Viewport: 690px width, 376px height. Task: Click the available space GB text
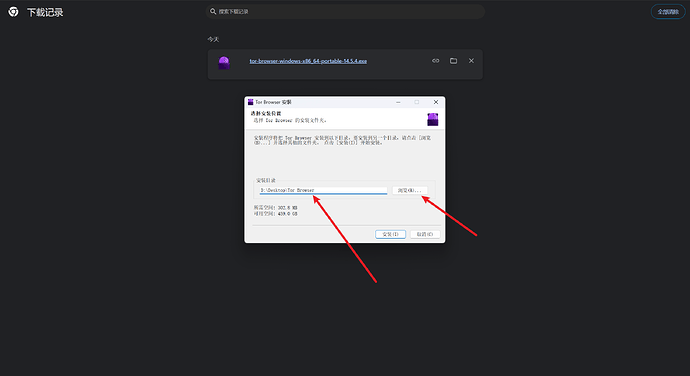[x=275, y=214]
